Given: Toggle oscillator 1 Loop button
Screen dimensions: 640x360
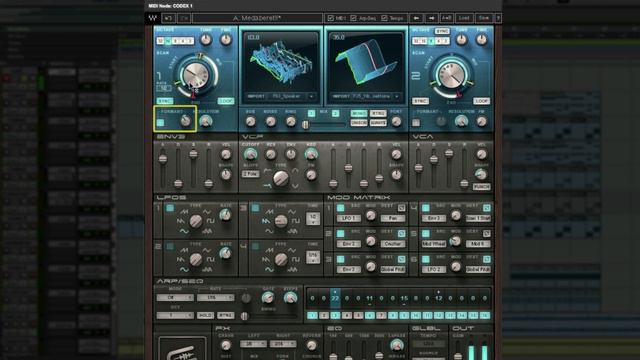Looking at the screenshot, I should pos(226,100).
